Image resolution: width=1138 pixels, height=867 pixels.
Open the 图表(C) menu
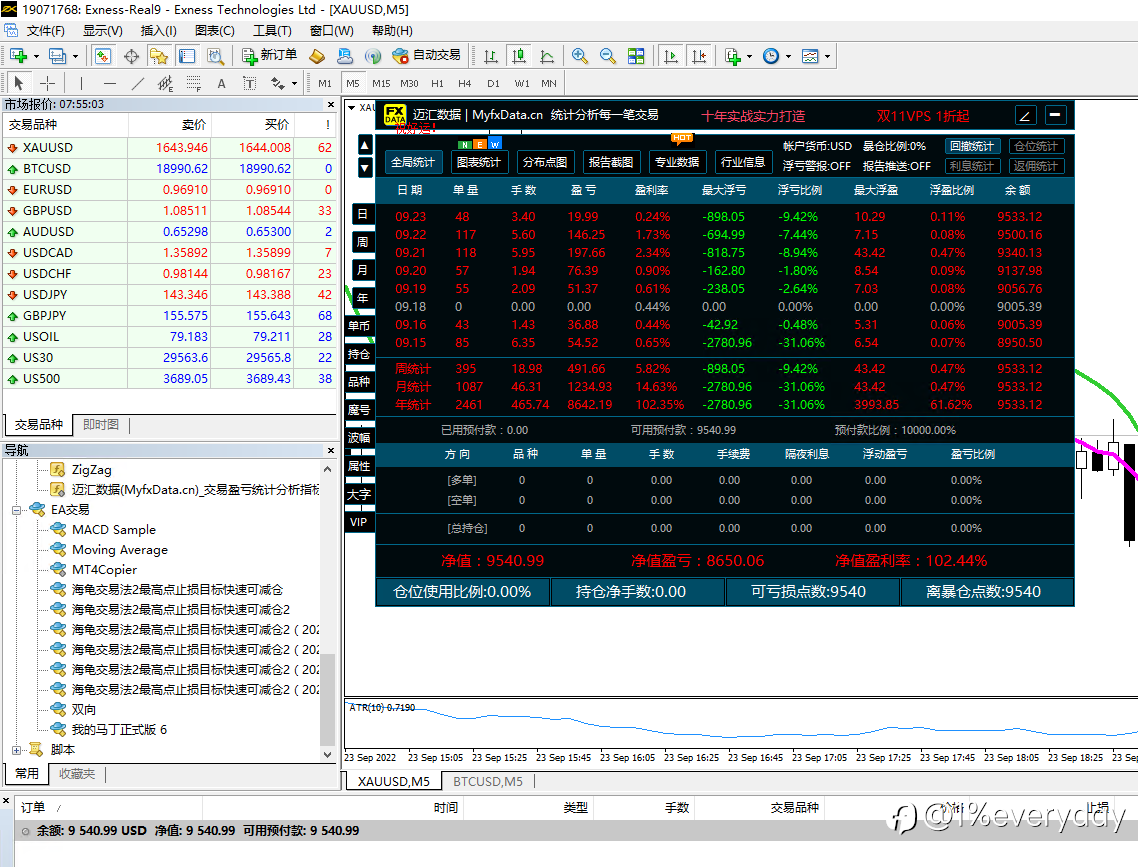215,30
